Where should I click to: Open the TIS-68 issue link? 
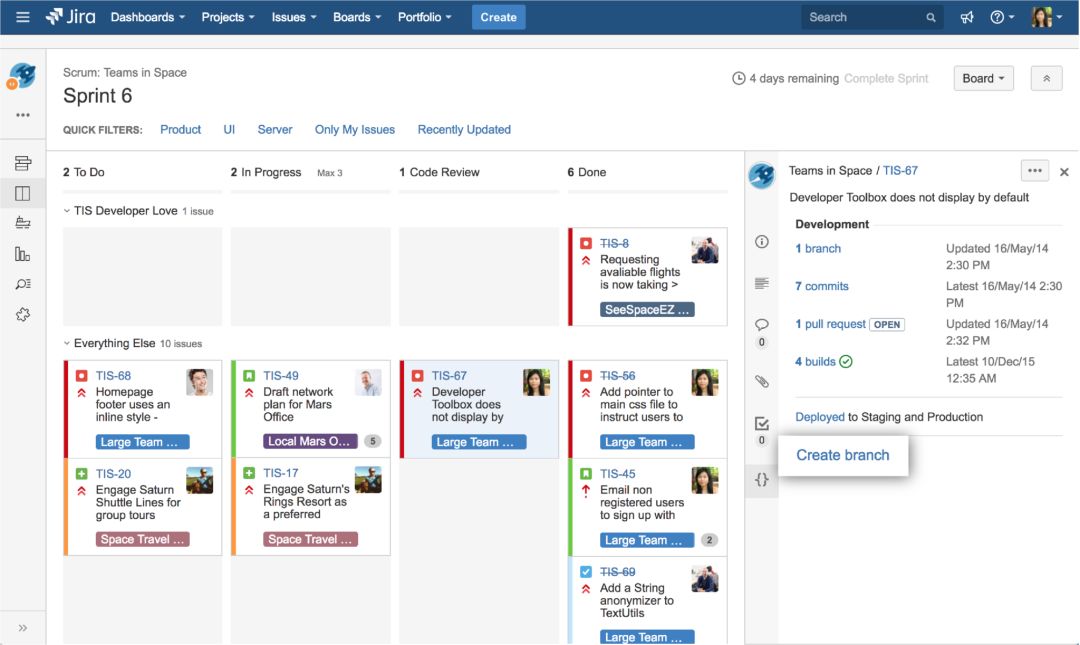tap(113, 376)
